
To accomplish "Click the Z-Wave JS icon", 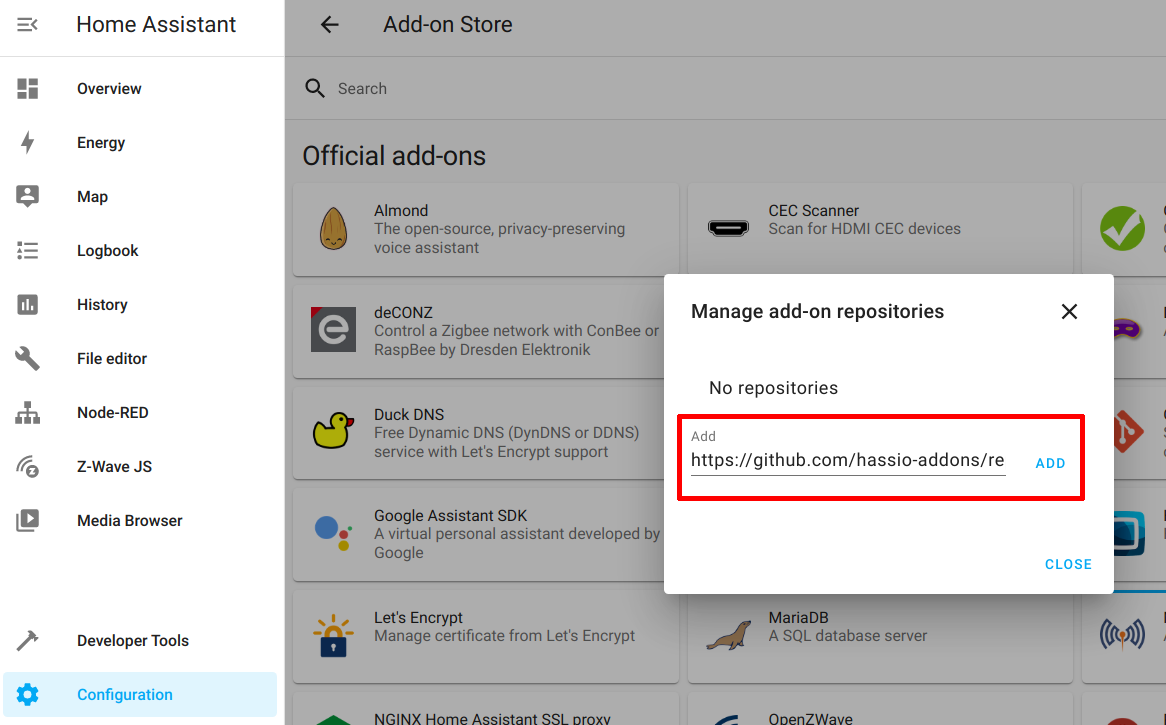I will click(x=28, y=466).
